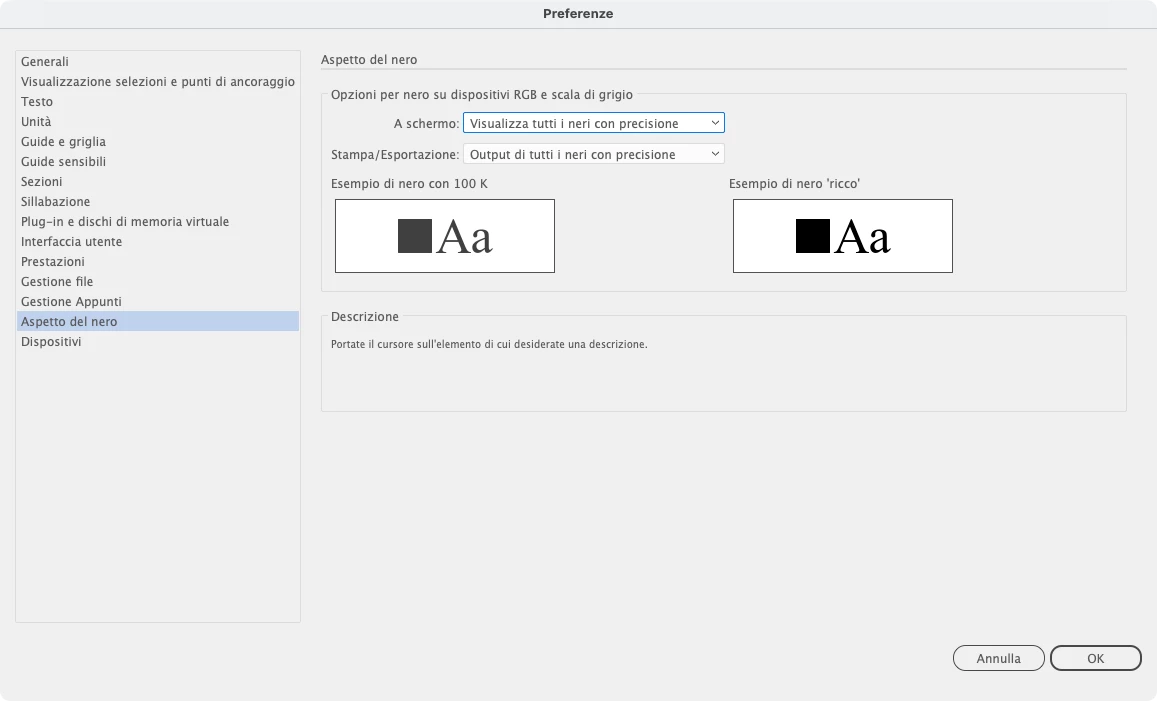Image resolution: width=1157 pixels, height=701 pixels.
Task: Select Visualizzazione selezioni e punti di ancoraggio
Action: pos(157,82)
